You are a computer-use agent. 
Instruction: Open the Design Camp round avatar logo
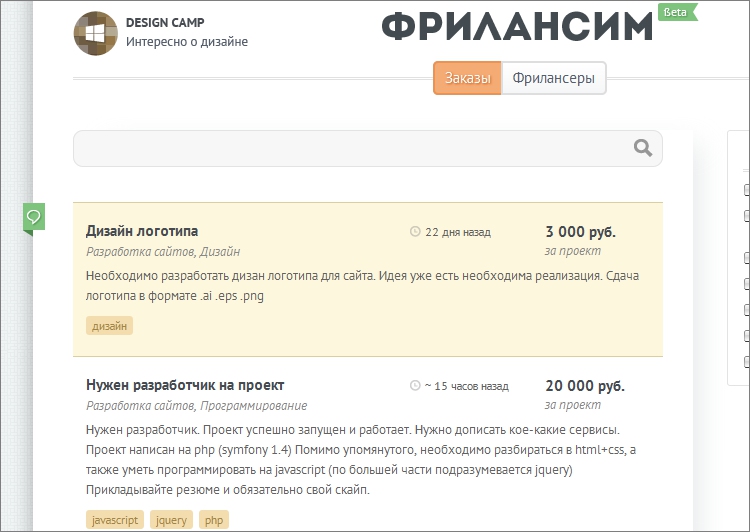pos(96,33)
